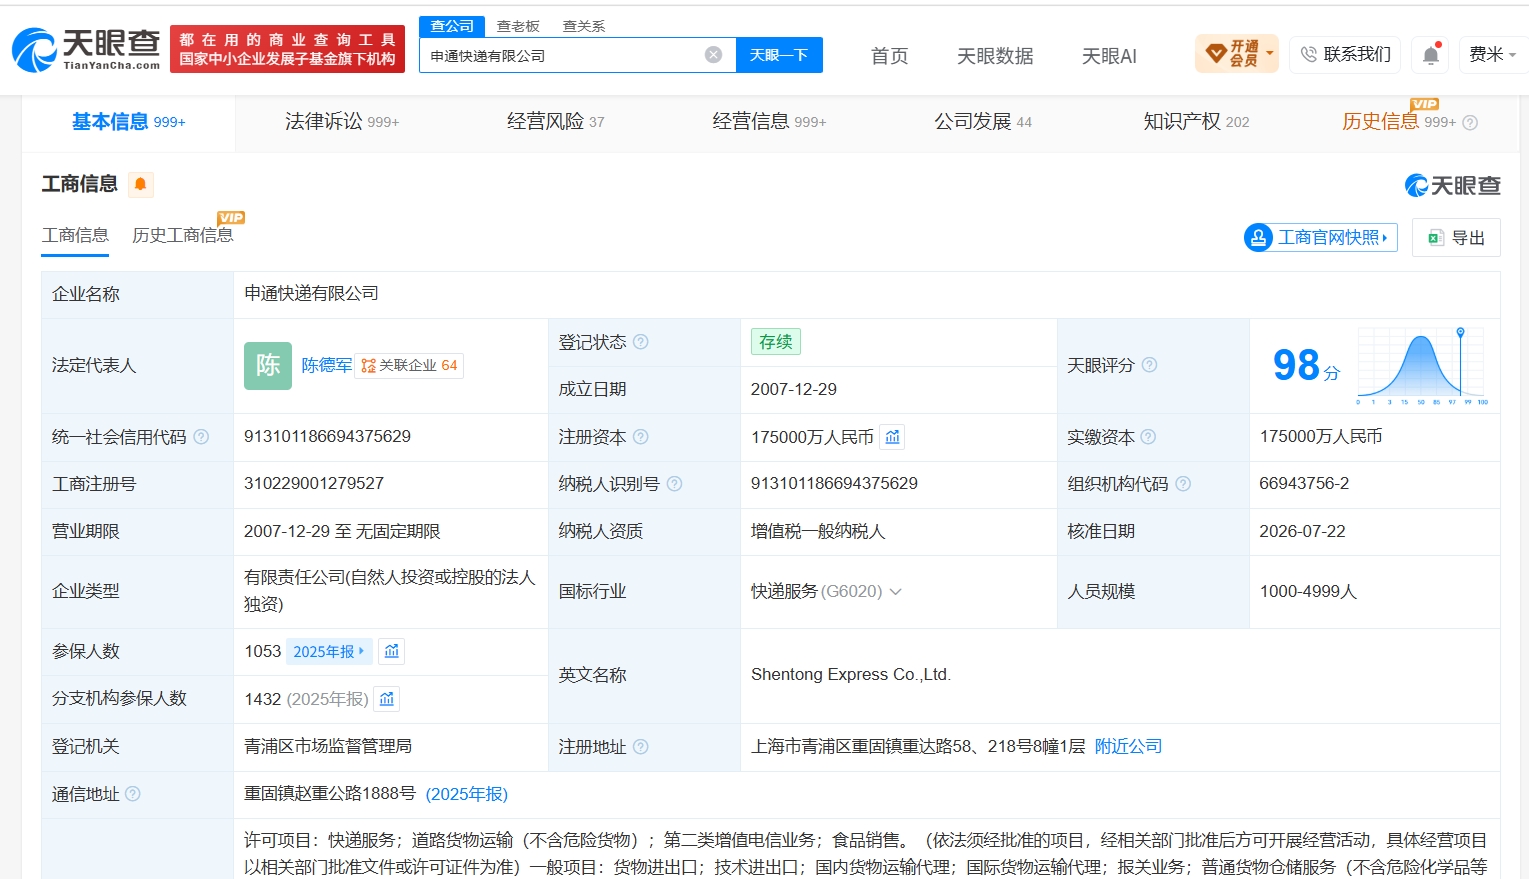Open help icon beside 历史信息 tab
Viewport: 1529px width, 879px height.
[x=1470, y=123]
